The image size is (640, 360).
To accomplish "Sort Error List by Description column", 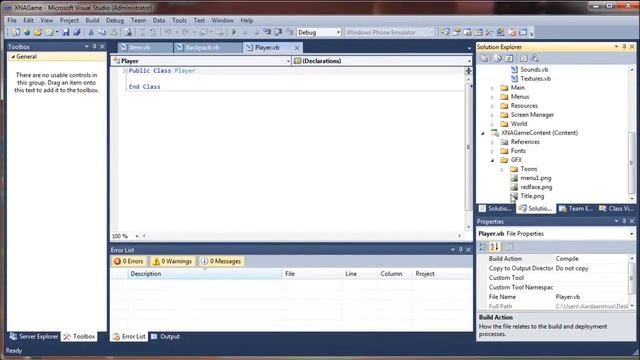I will tap(205, 274).
